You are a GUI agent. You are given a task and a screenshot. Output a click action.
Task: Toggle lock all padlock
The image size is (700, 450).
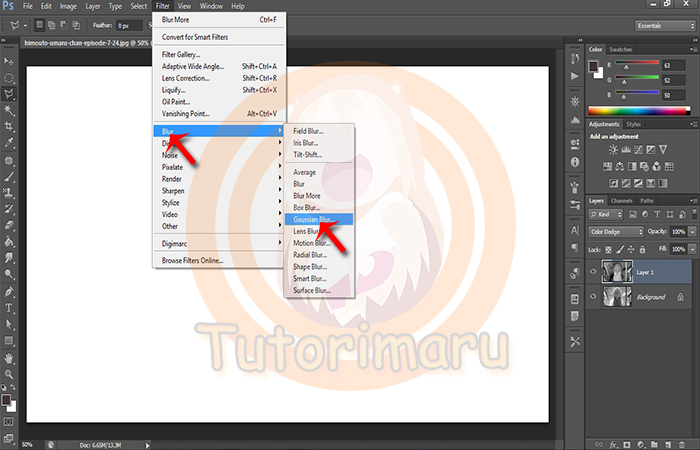point(642,249)
